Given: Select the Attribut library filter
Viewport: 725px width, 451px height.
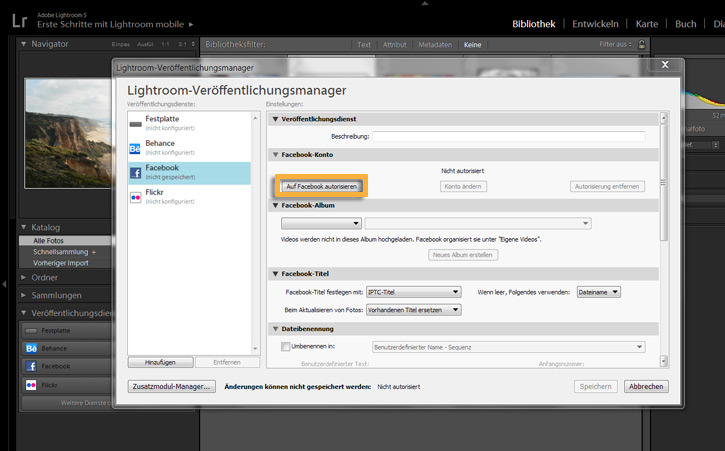Looking at the screenshot, I should [394, 45].
